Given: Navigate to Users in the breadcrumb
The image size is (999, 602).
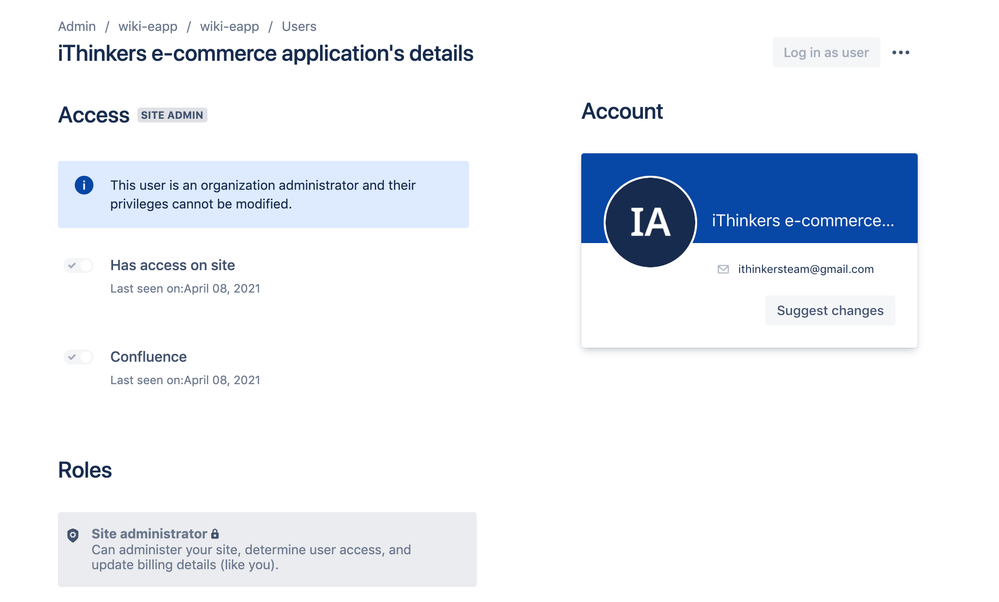Looking at the screenshot, I should point(299,27).
